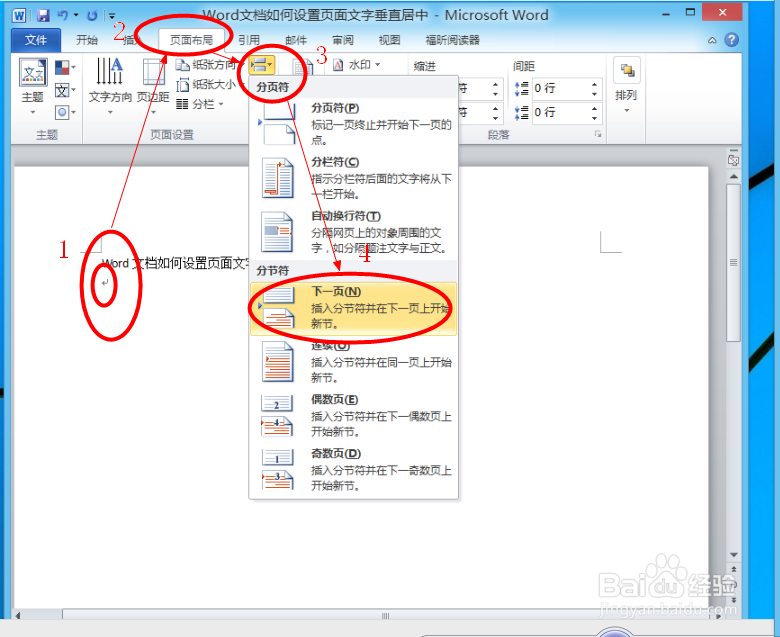Select 自动换行符(T) text wrapping break
The width and height of the screenshot is (780, 637).
pyautogui.click(x=354, y=232)
